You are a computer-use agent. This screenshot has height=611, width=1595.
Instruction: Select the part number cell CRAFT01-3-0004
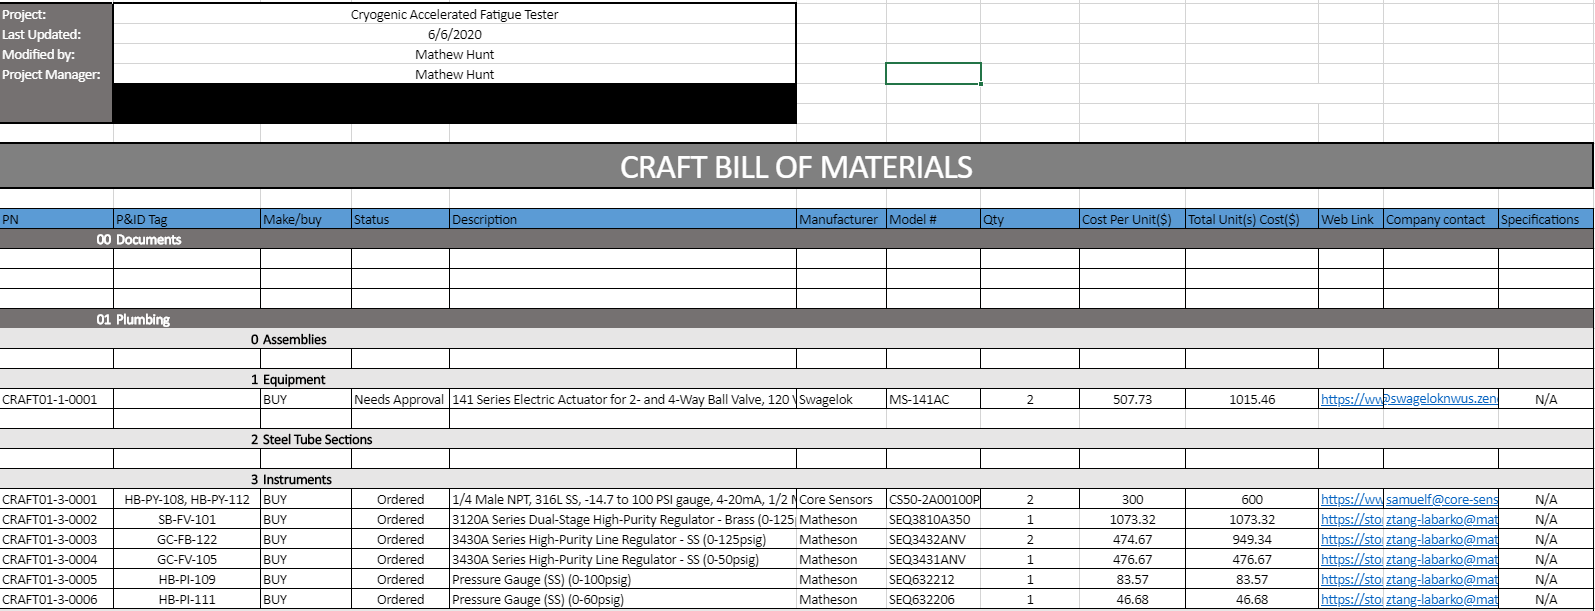(x=56, y=559)
